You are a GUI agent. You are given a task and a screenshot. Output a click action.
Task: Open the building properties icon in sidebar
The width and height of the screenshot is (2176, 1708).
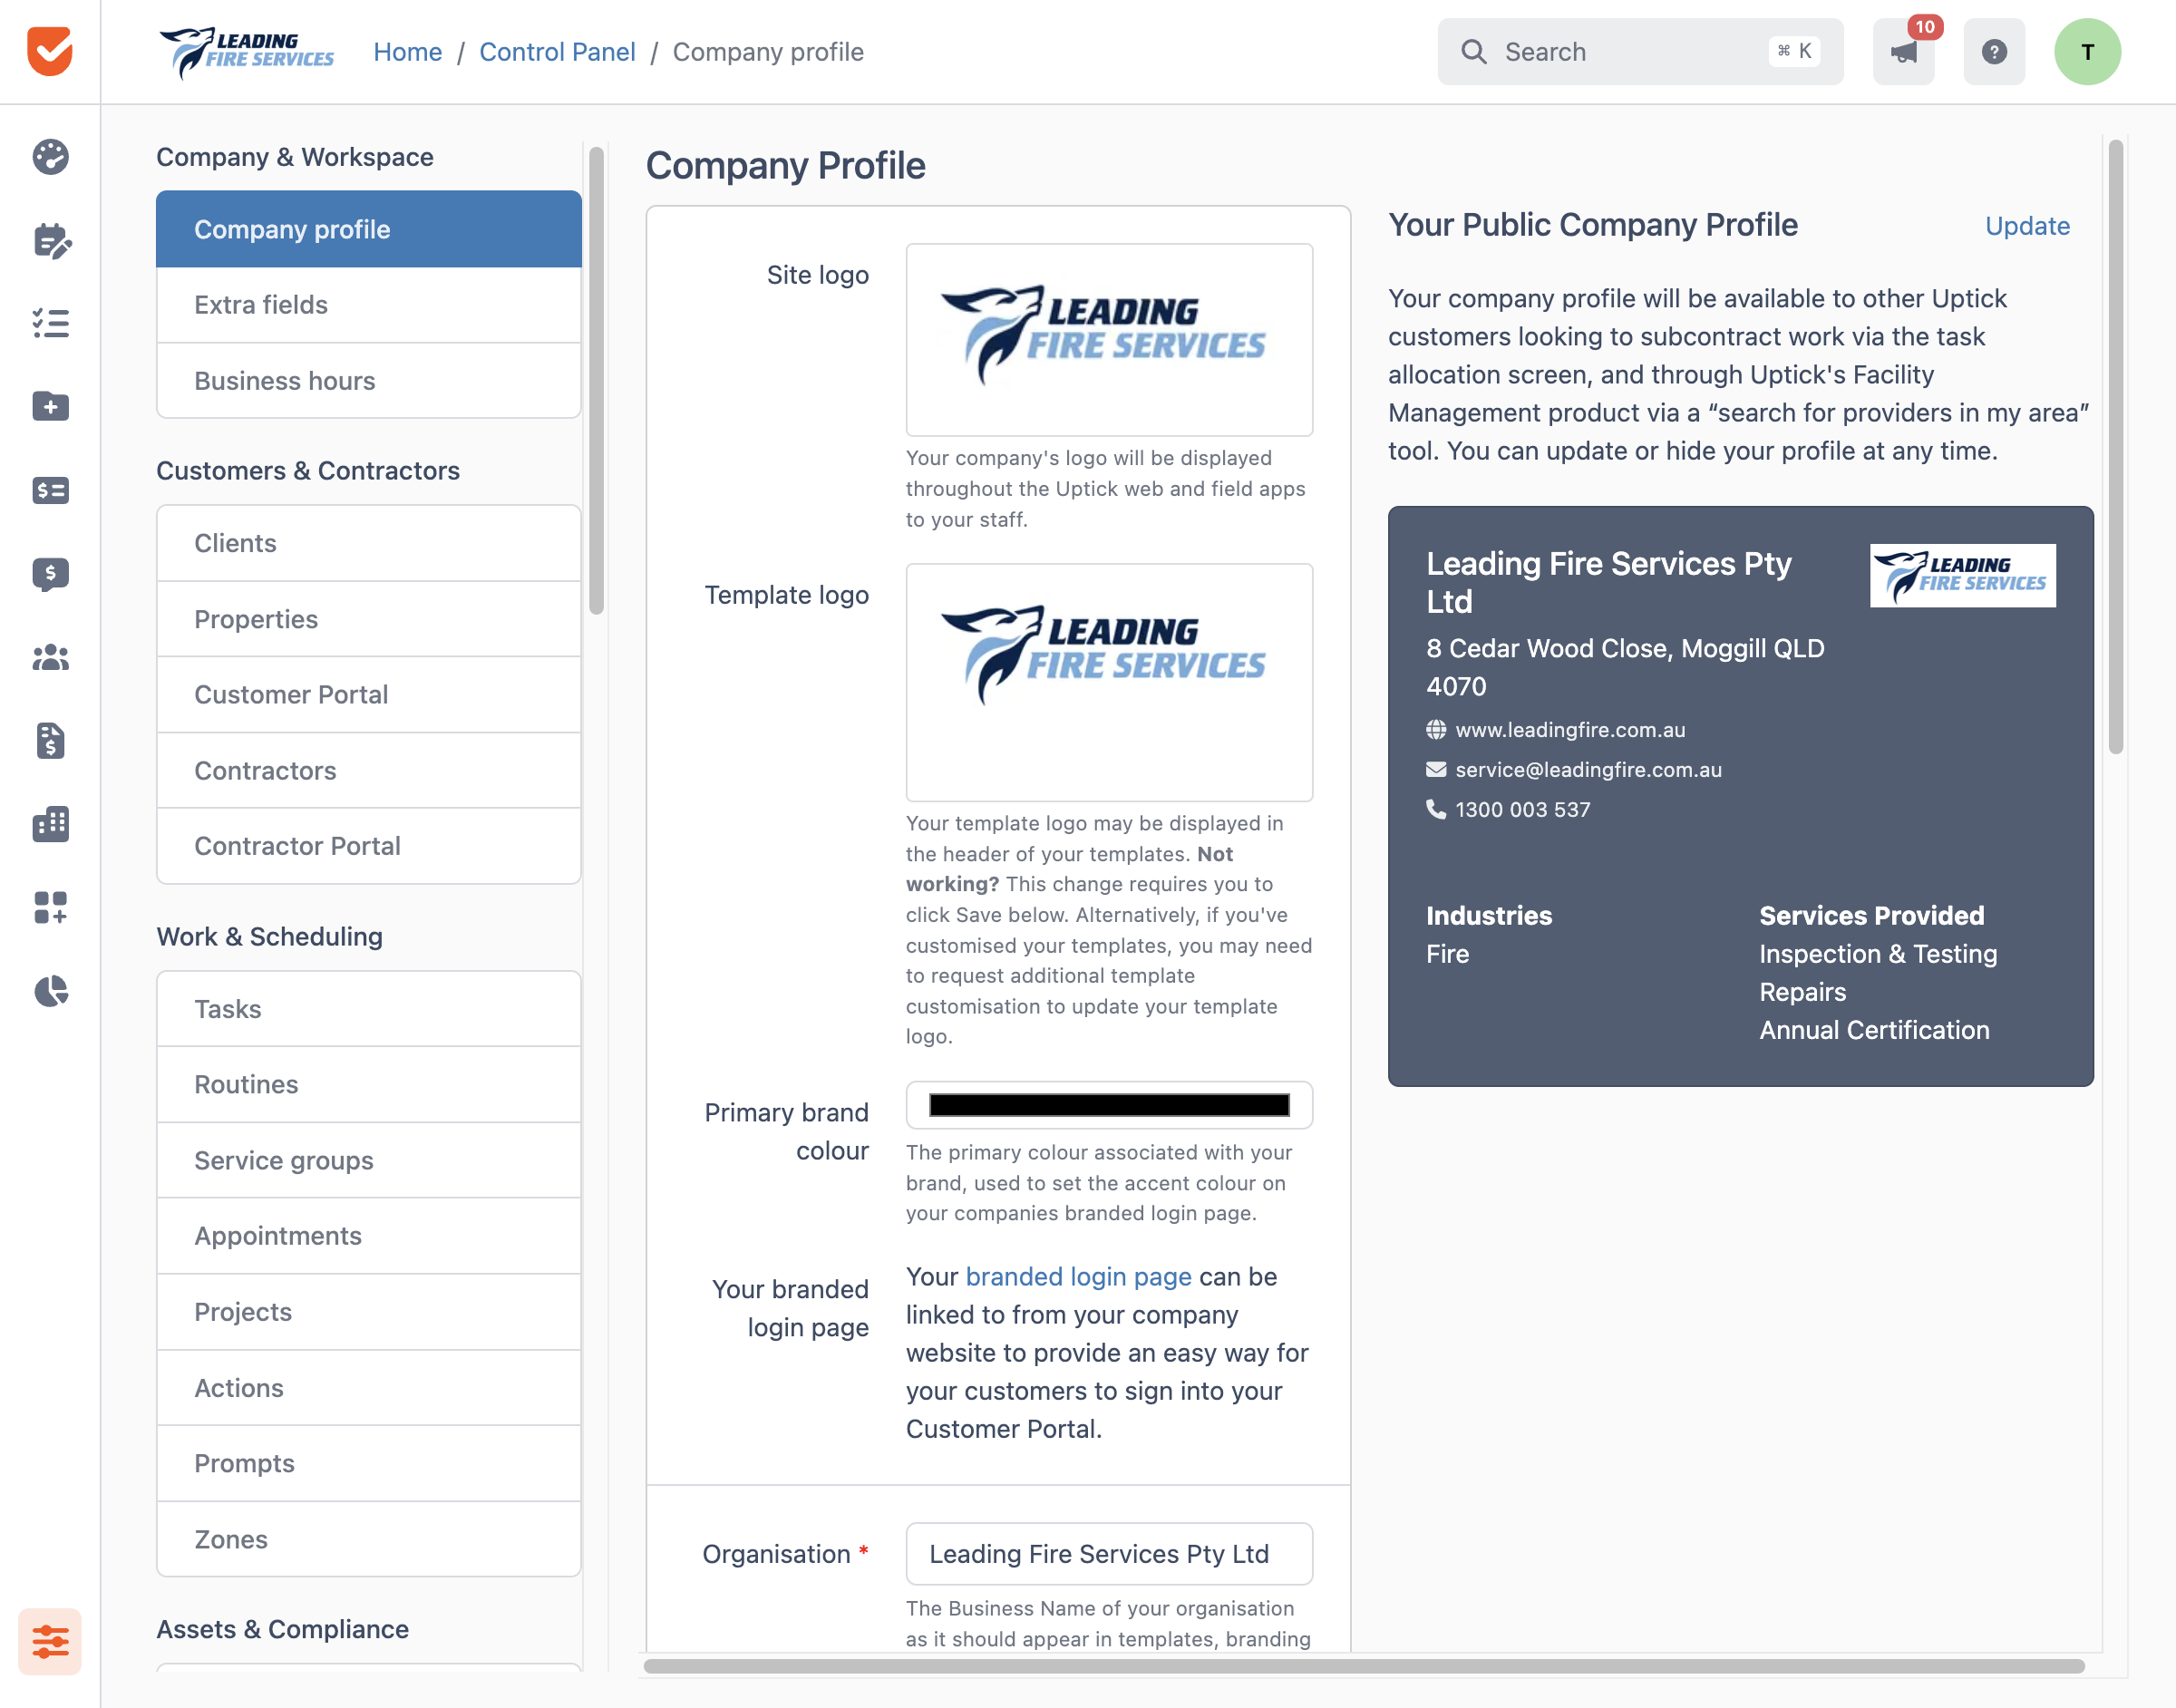50,824
